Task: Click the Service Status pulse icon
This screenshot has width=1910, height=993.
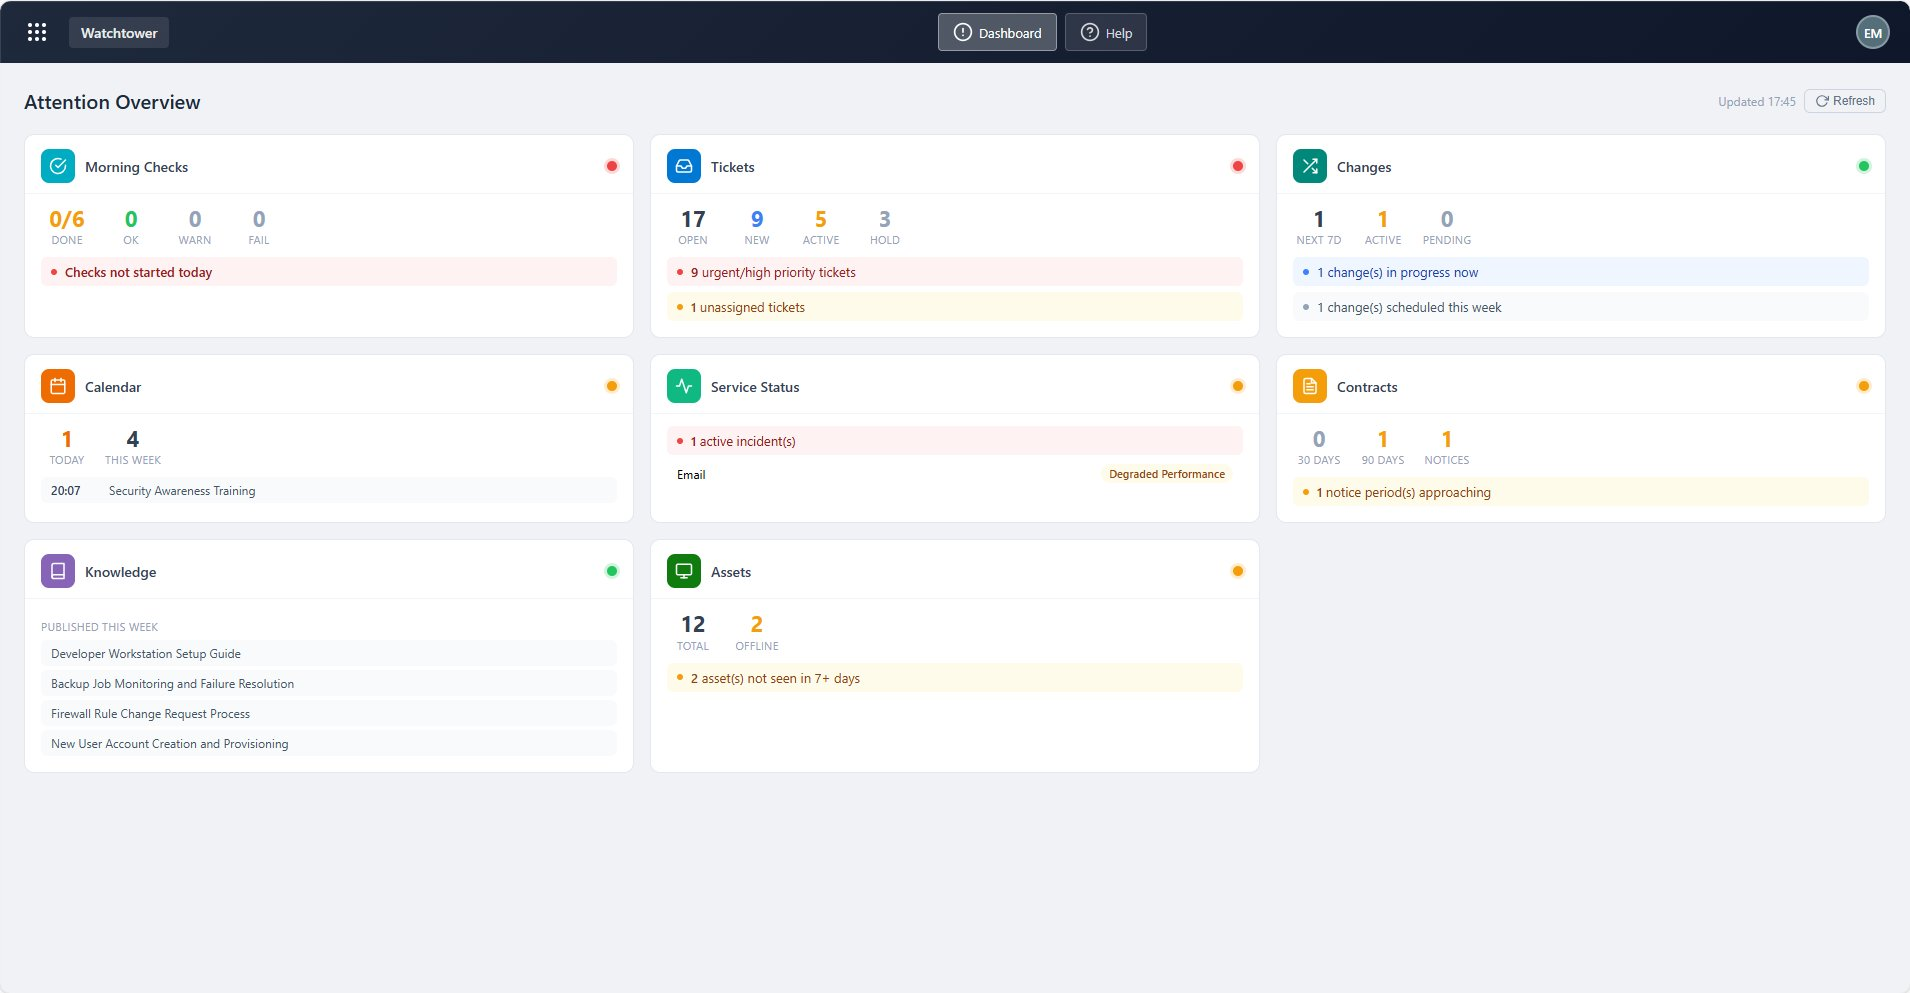Action: [x=684, y=386]
